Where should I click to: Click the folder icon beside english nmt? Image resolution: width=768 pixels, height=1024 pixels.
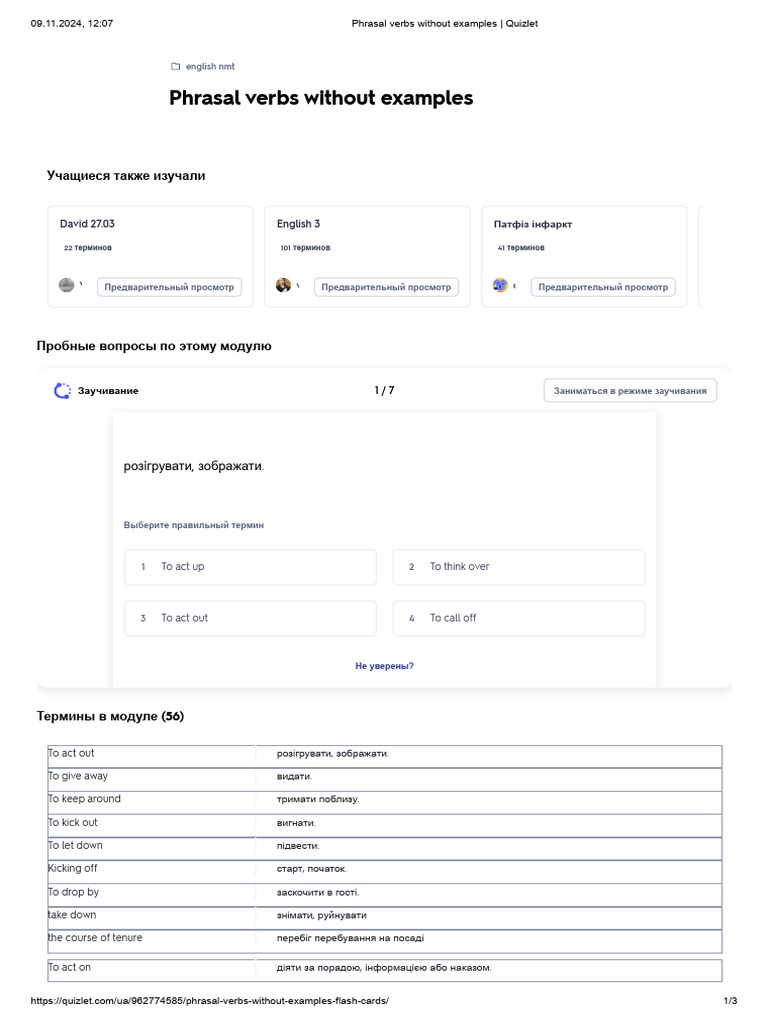[175, 67]
